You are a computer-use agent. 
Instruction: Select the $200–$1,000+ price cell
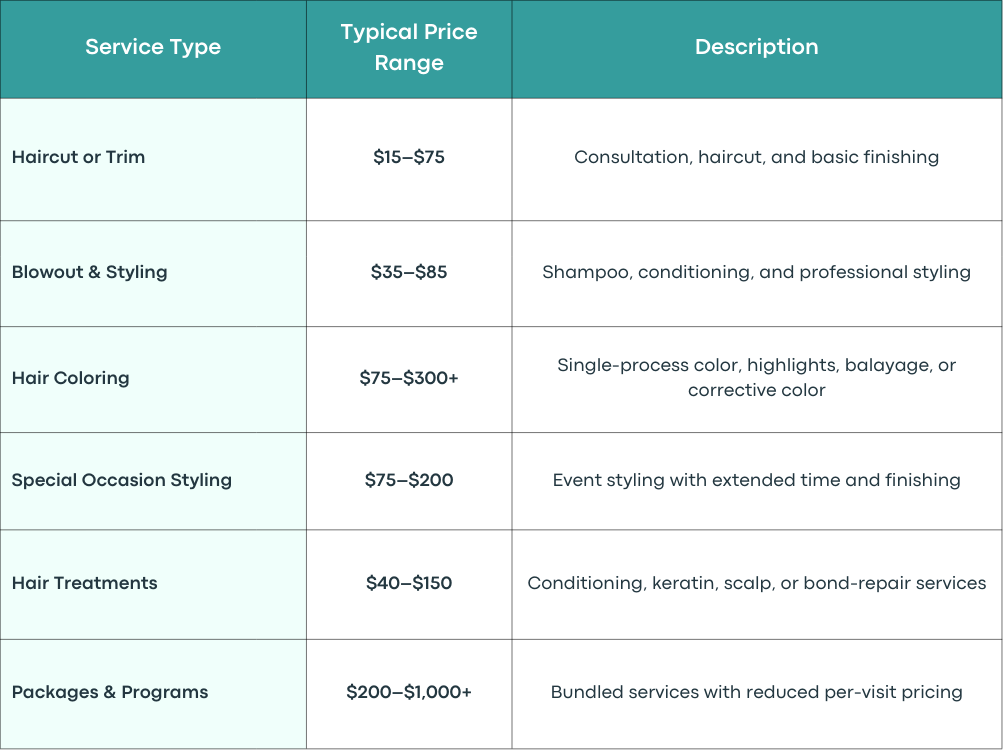point(409,692)
